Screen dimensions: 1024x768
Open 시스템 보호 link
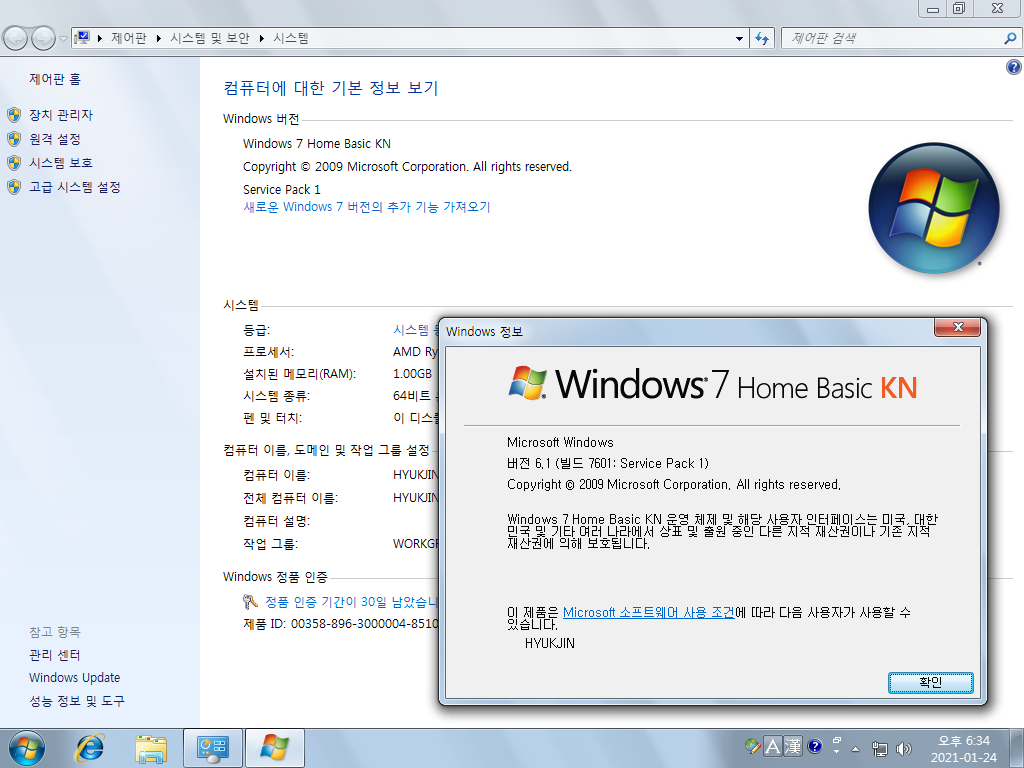click(61, 163)
